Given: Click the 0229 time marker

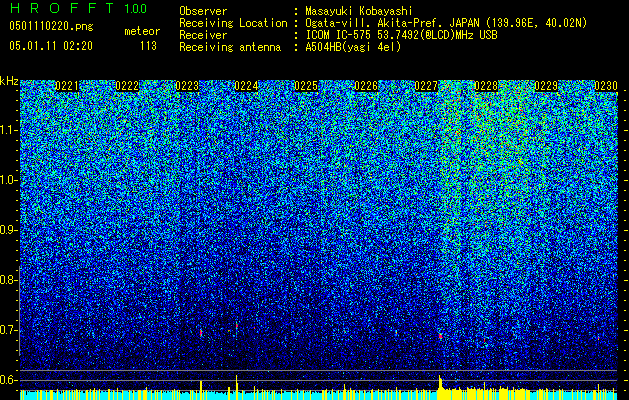Looking at the screenshot, I should [x=546, y=86].
